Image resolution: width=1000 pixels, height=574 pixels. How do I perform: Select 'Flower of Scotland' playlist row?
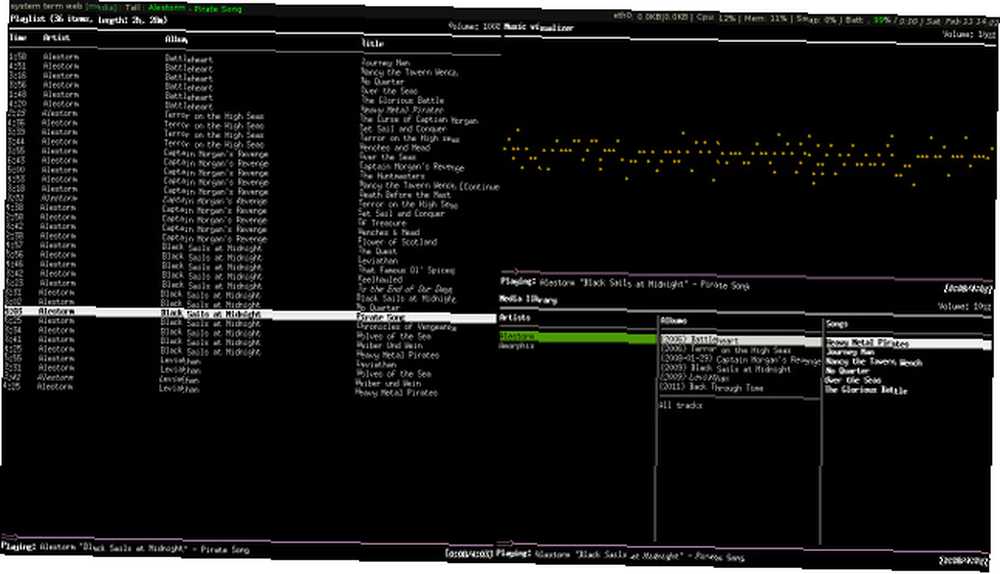[251, 241]
